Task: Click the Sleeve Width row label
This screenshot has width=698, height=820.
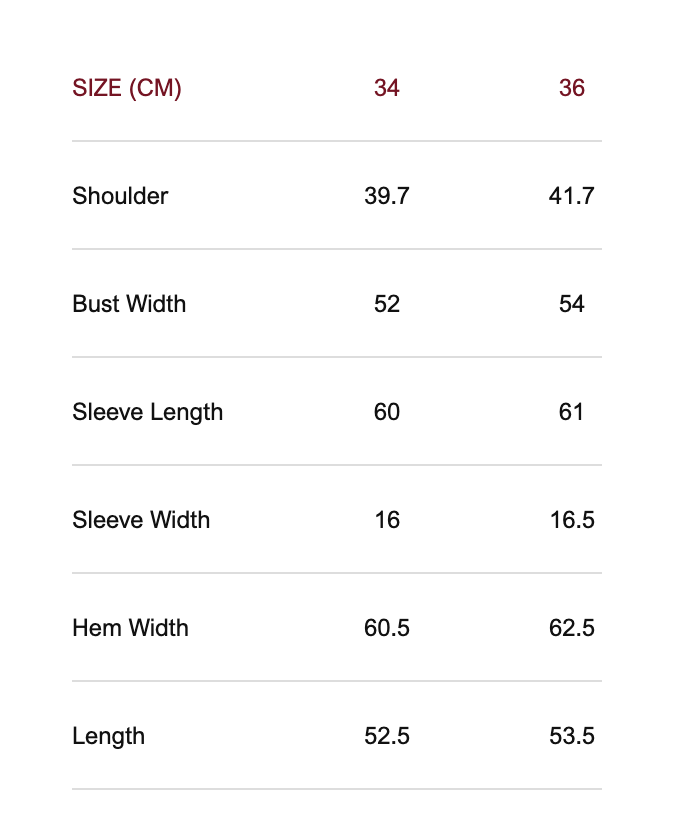Action: (x=141, y=520)
